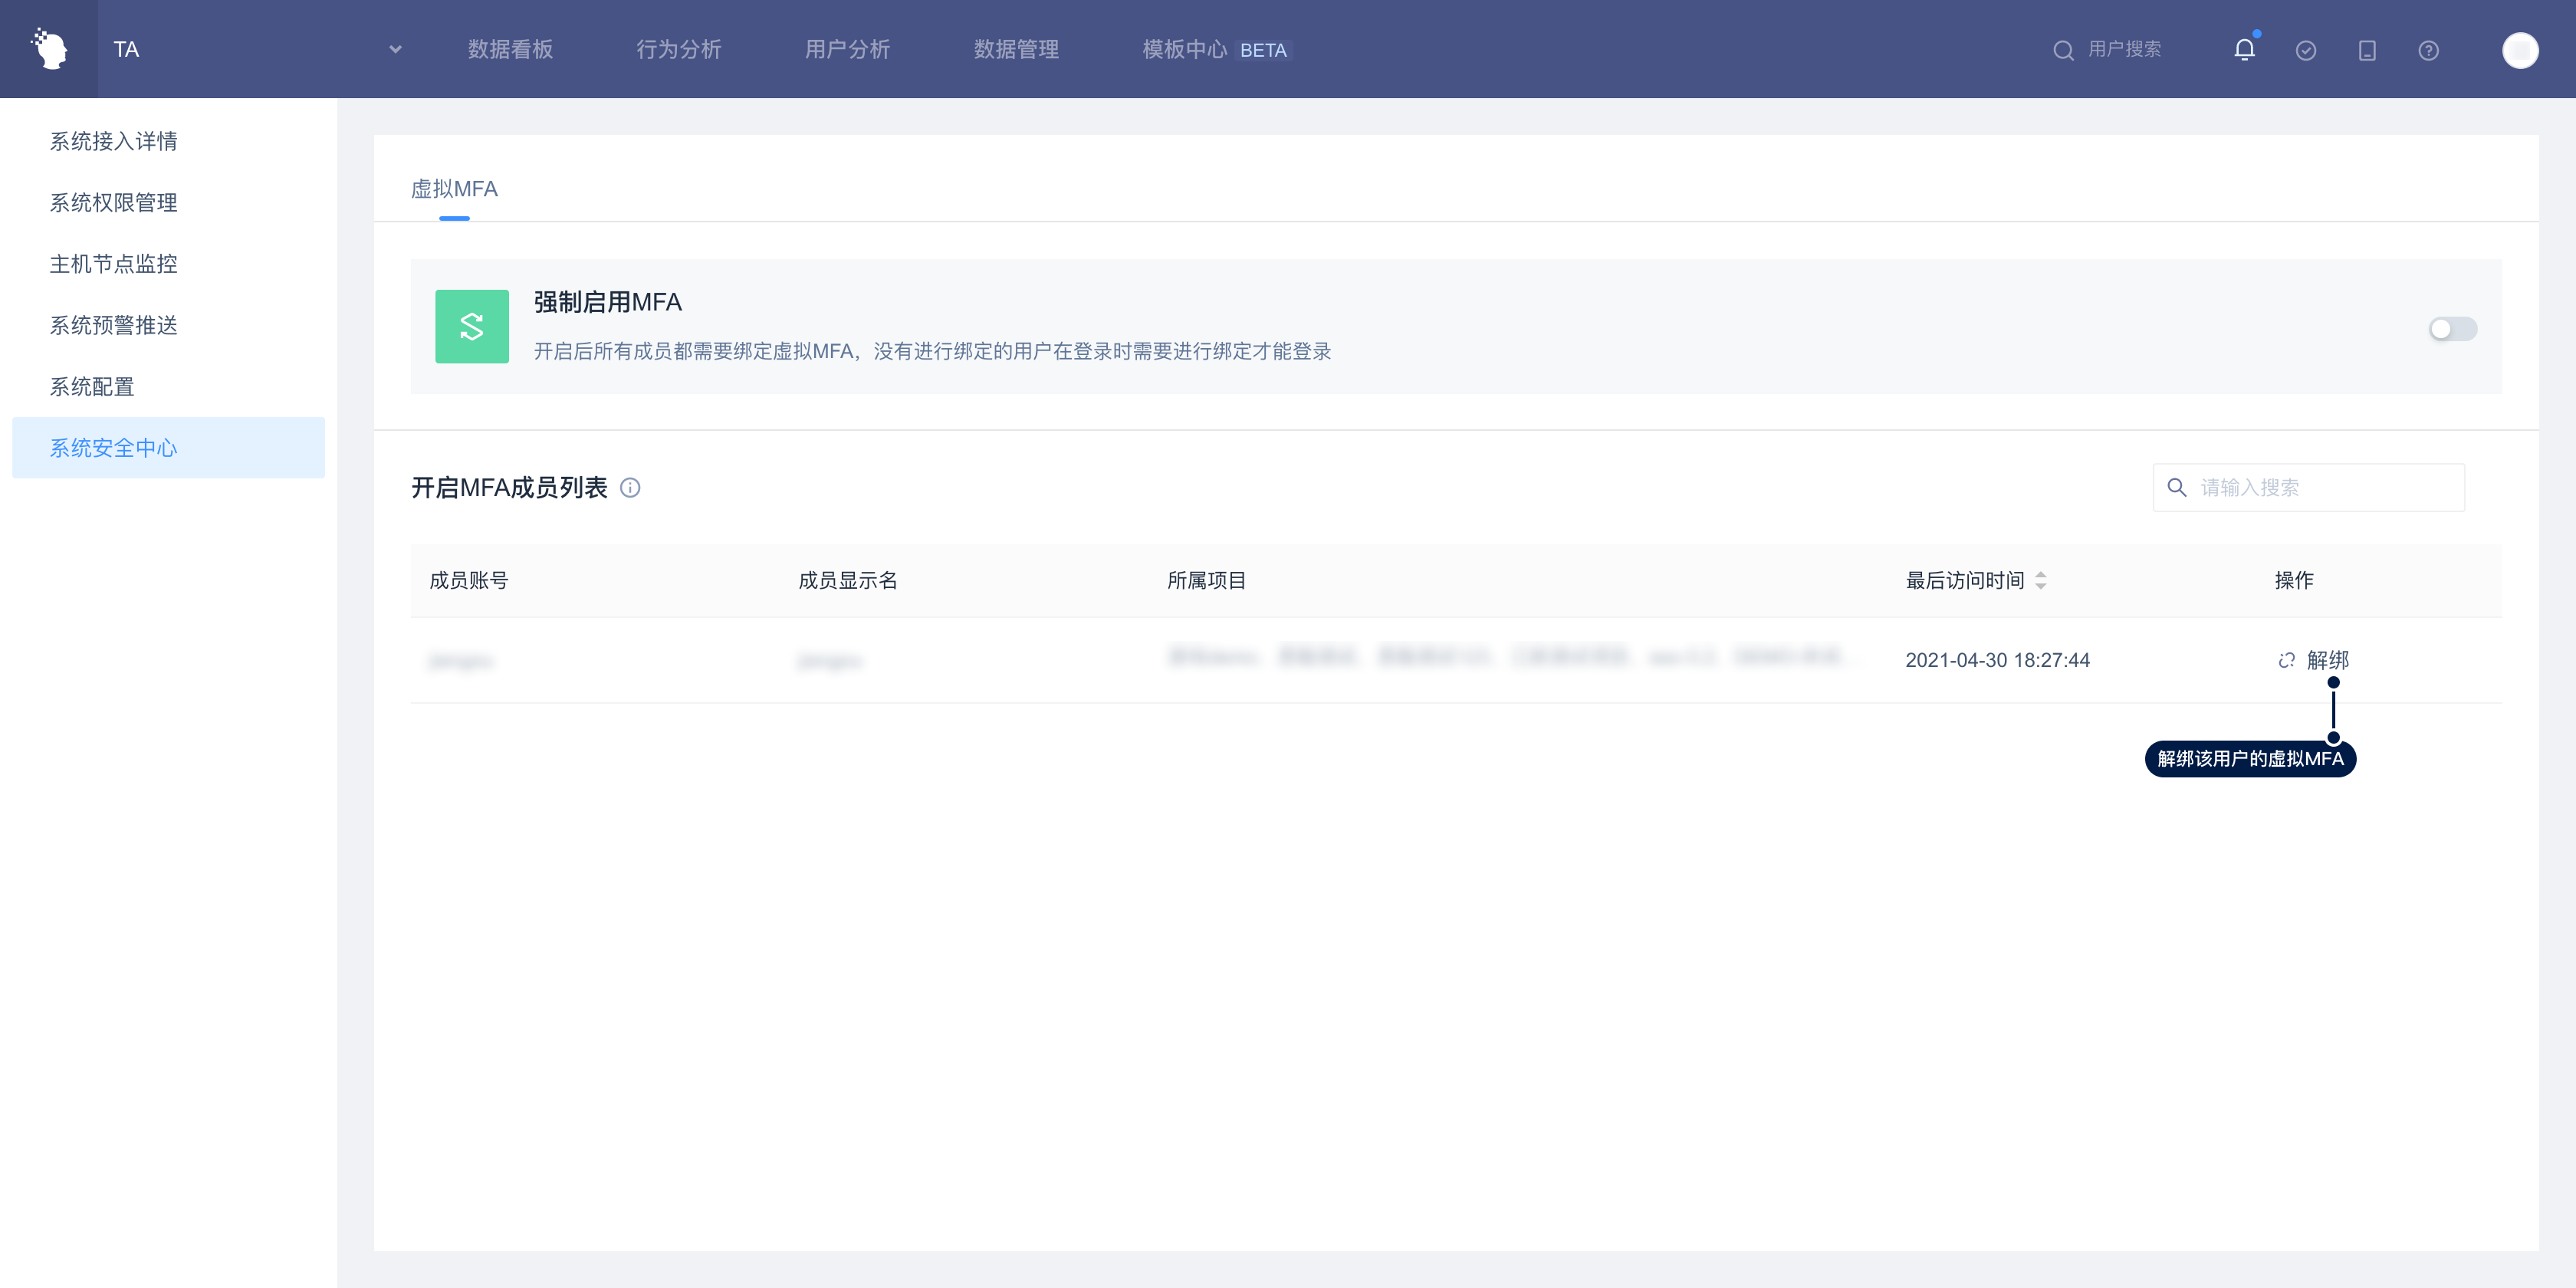2576x1288 pixels.
Task: Click the mobile device icon in header
Action: [2367, 50]
